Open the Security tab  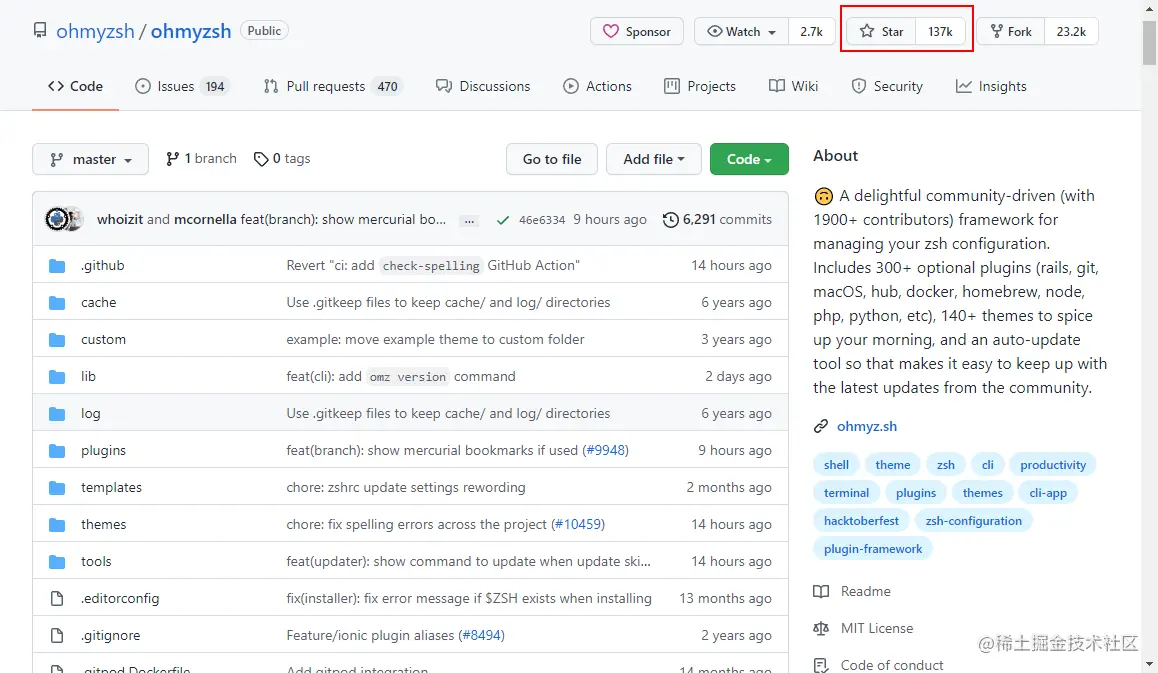(x=887, y=86)
